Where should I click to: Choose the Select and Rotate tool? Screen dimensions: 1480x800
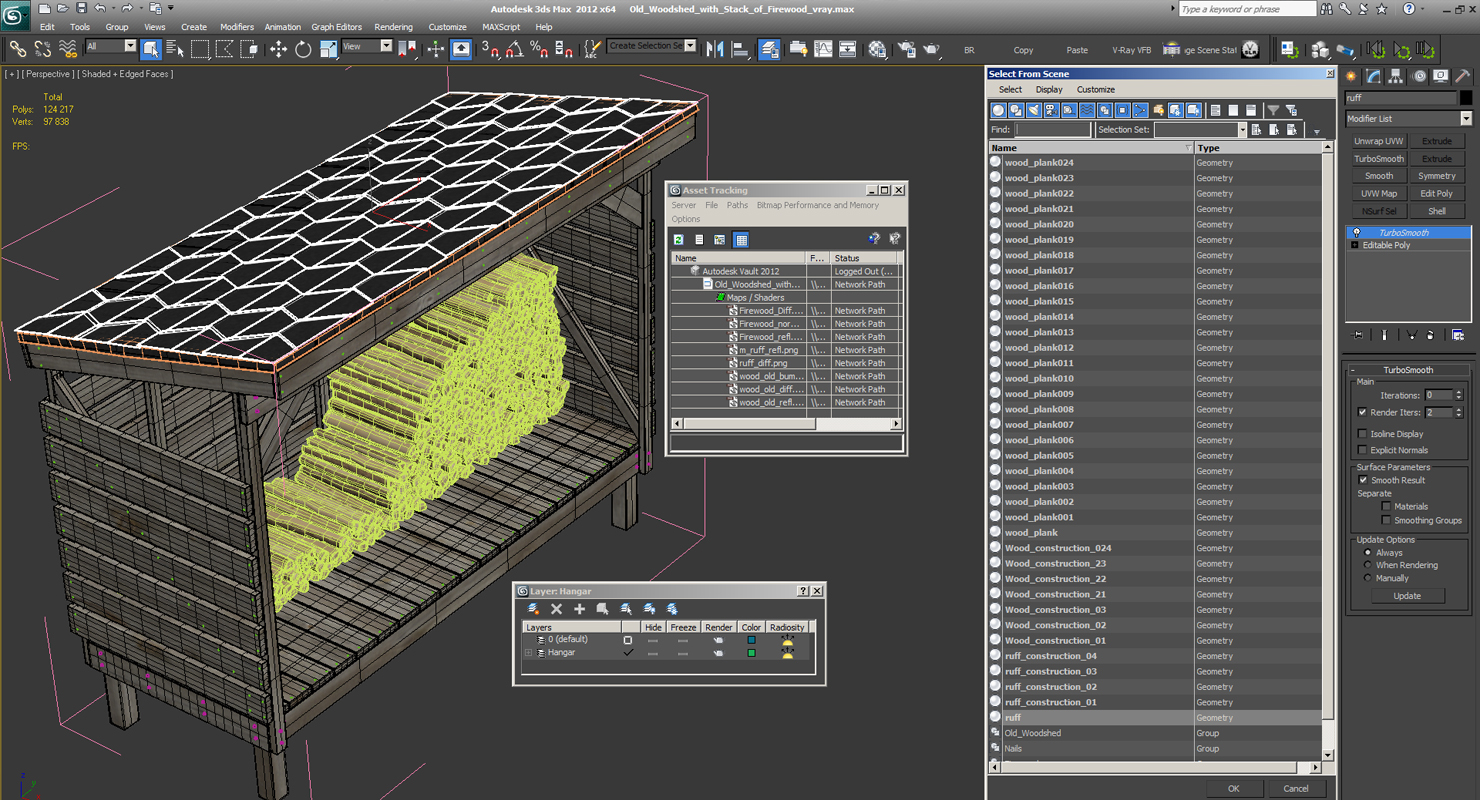click(303, 48)
